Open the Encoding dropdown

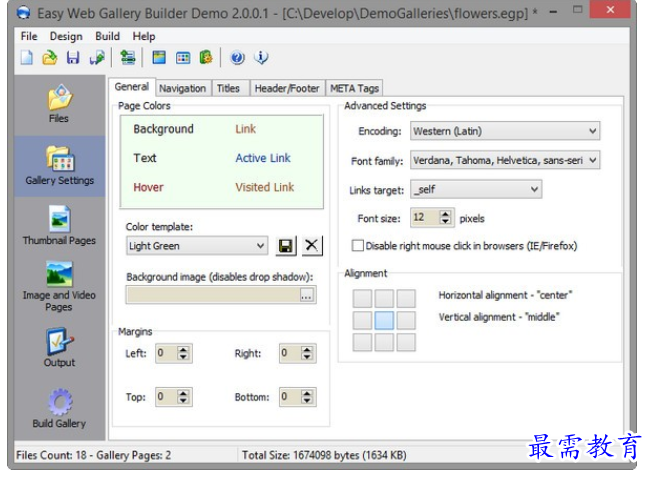pyautogui.click(x=505, y=131)
